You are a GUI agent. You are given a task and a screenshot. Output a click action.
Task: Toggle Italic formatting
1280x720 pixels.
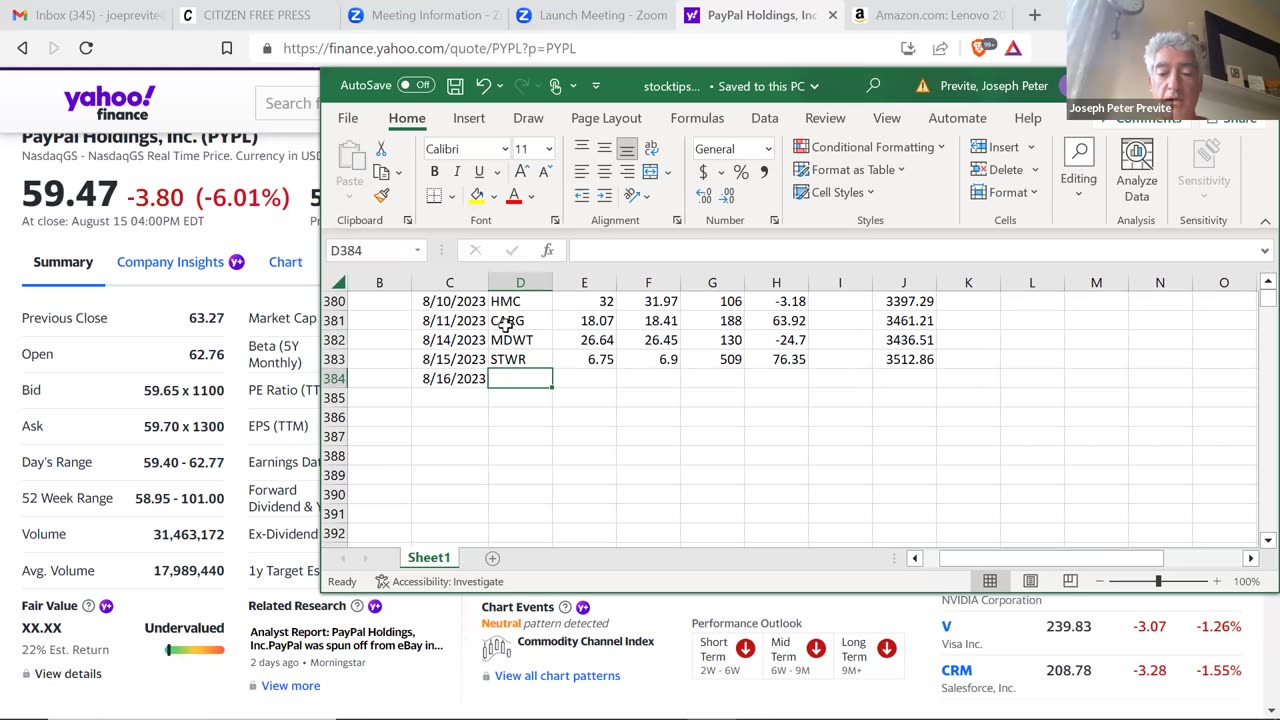(456, 172)
